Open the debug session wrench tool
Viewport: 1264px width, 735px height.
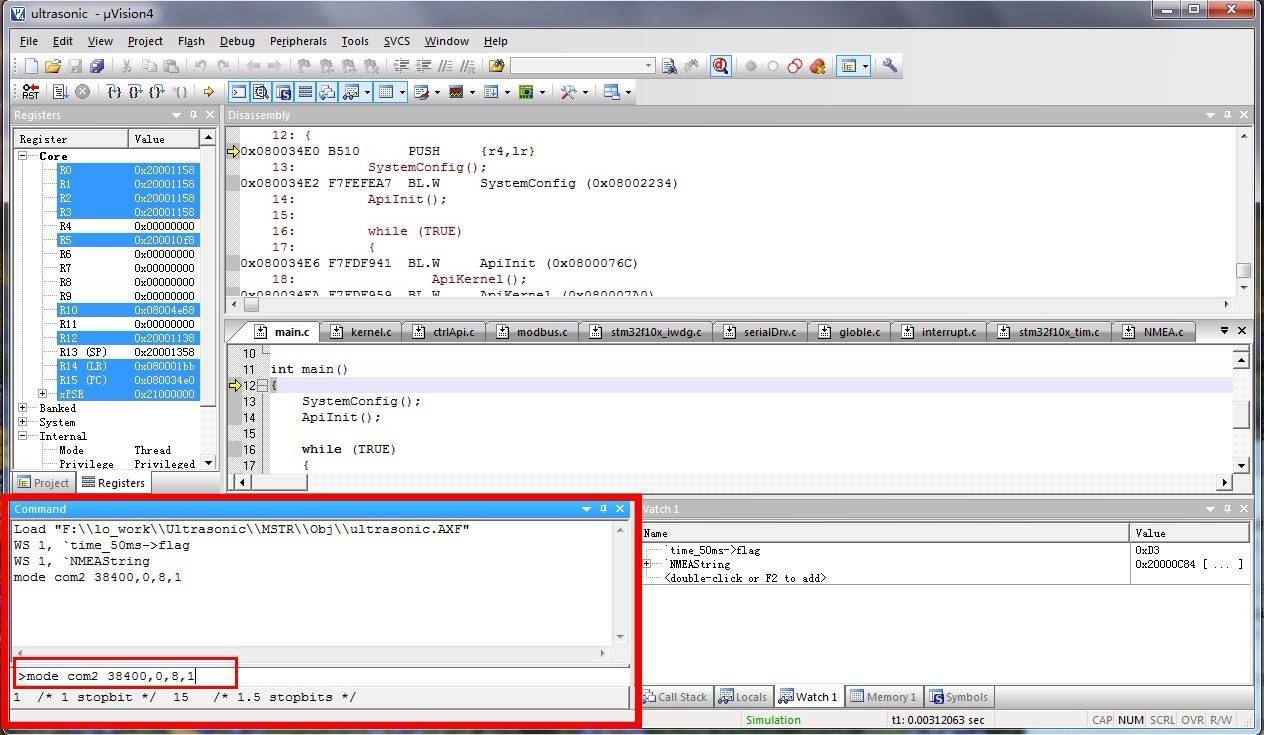566,91
